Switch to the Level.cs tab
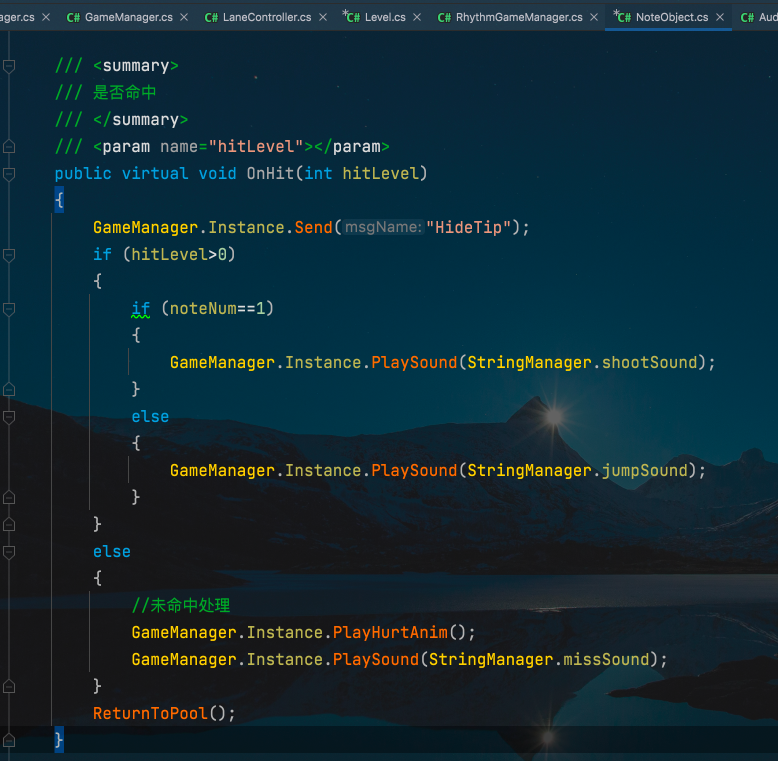The image size is (778, 761). point(384,17)
